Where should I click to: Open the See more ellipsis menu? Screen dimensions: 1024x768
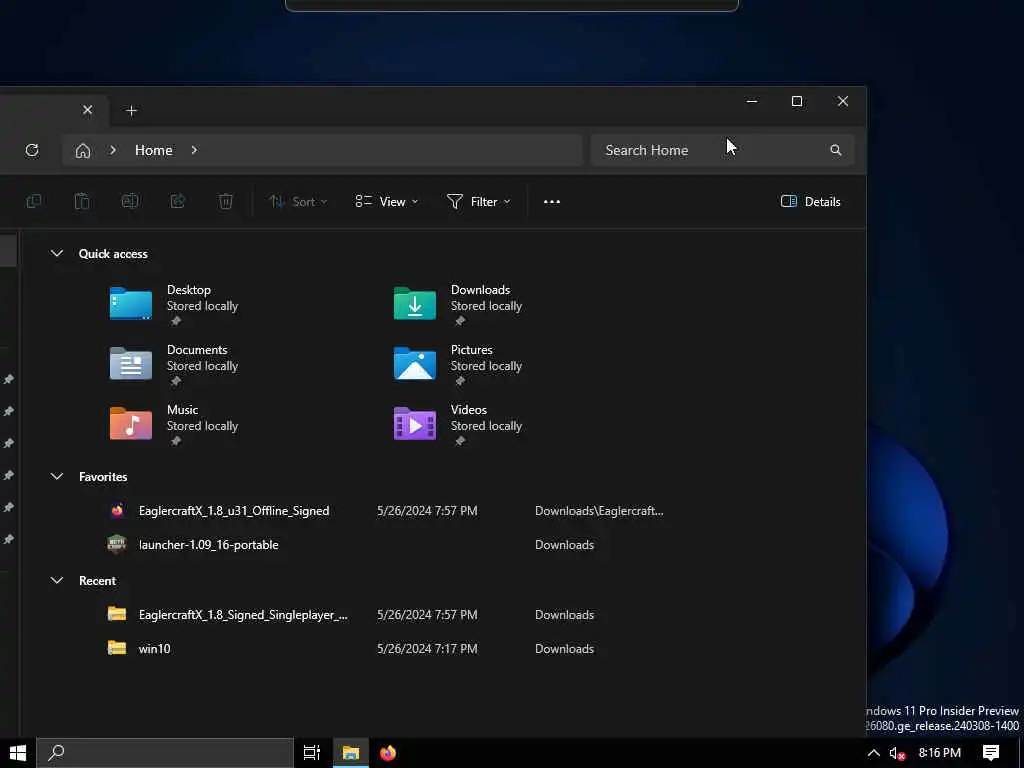[x=552, y=202]
